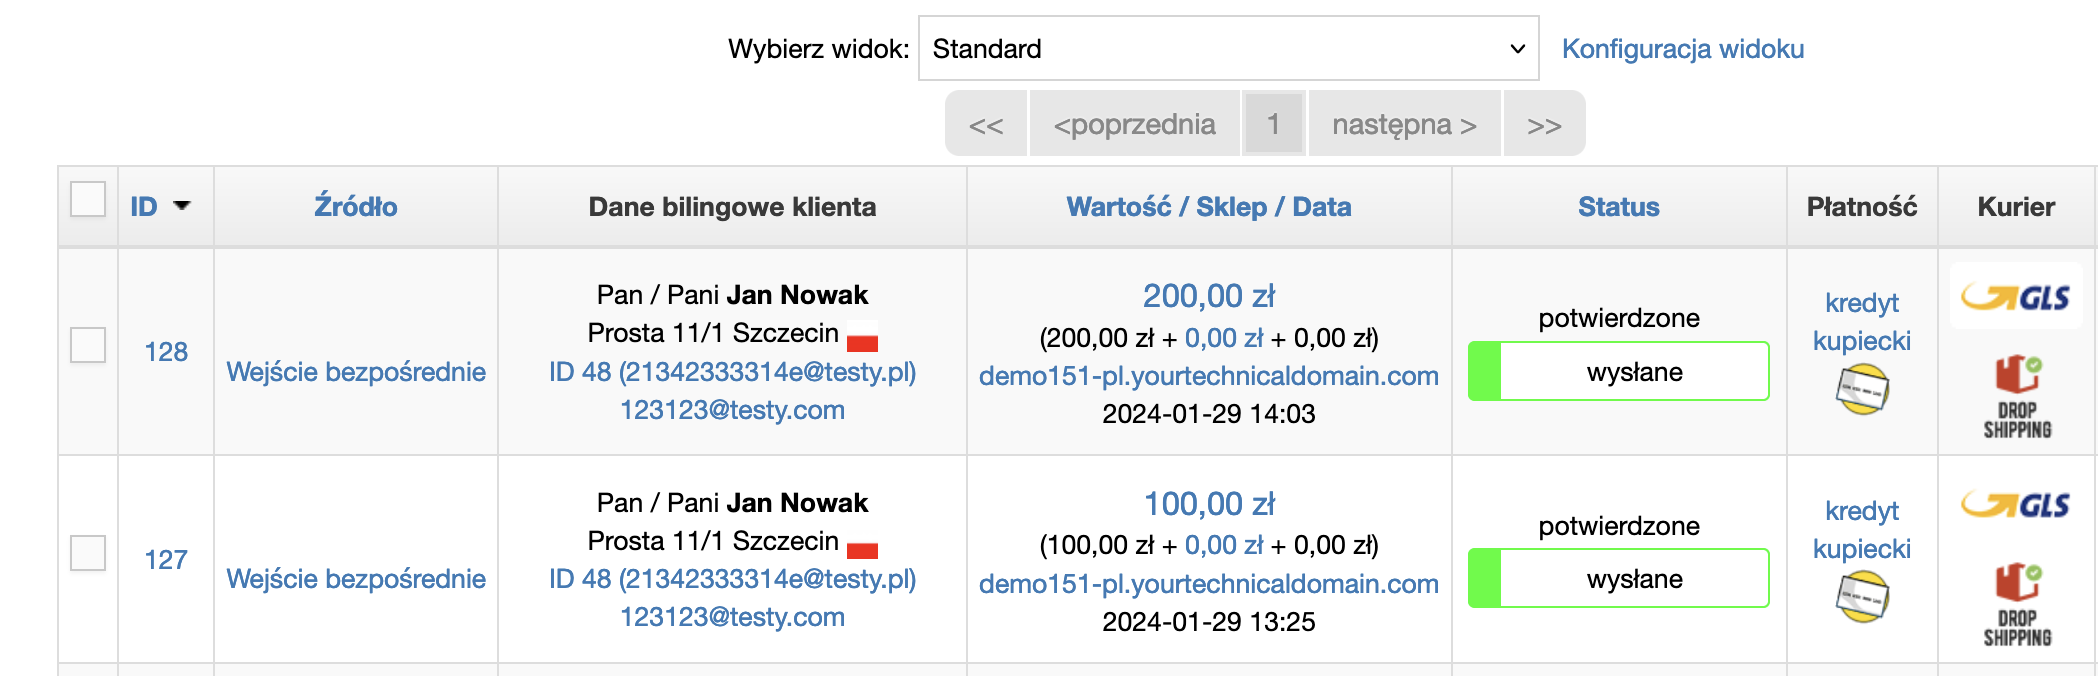
Task: Open the Wybierz widok Standard dropdown
Action: click(x=1228, y=48)
